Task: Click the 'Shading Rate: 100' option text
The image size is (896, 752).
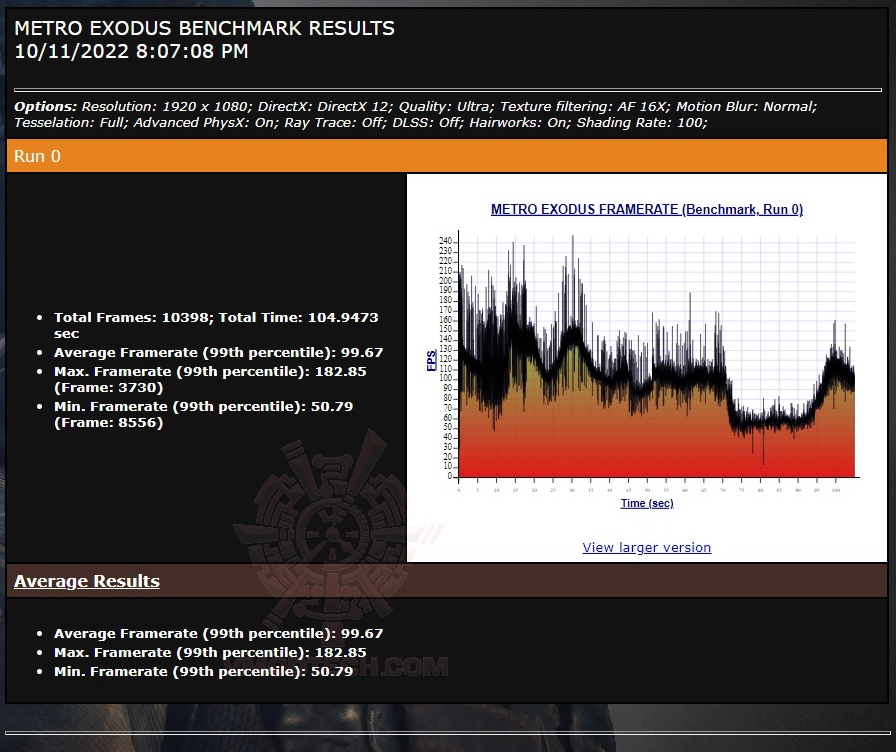Action: point(640,122)
